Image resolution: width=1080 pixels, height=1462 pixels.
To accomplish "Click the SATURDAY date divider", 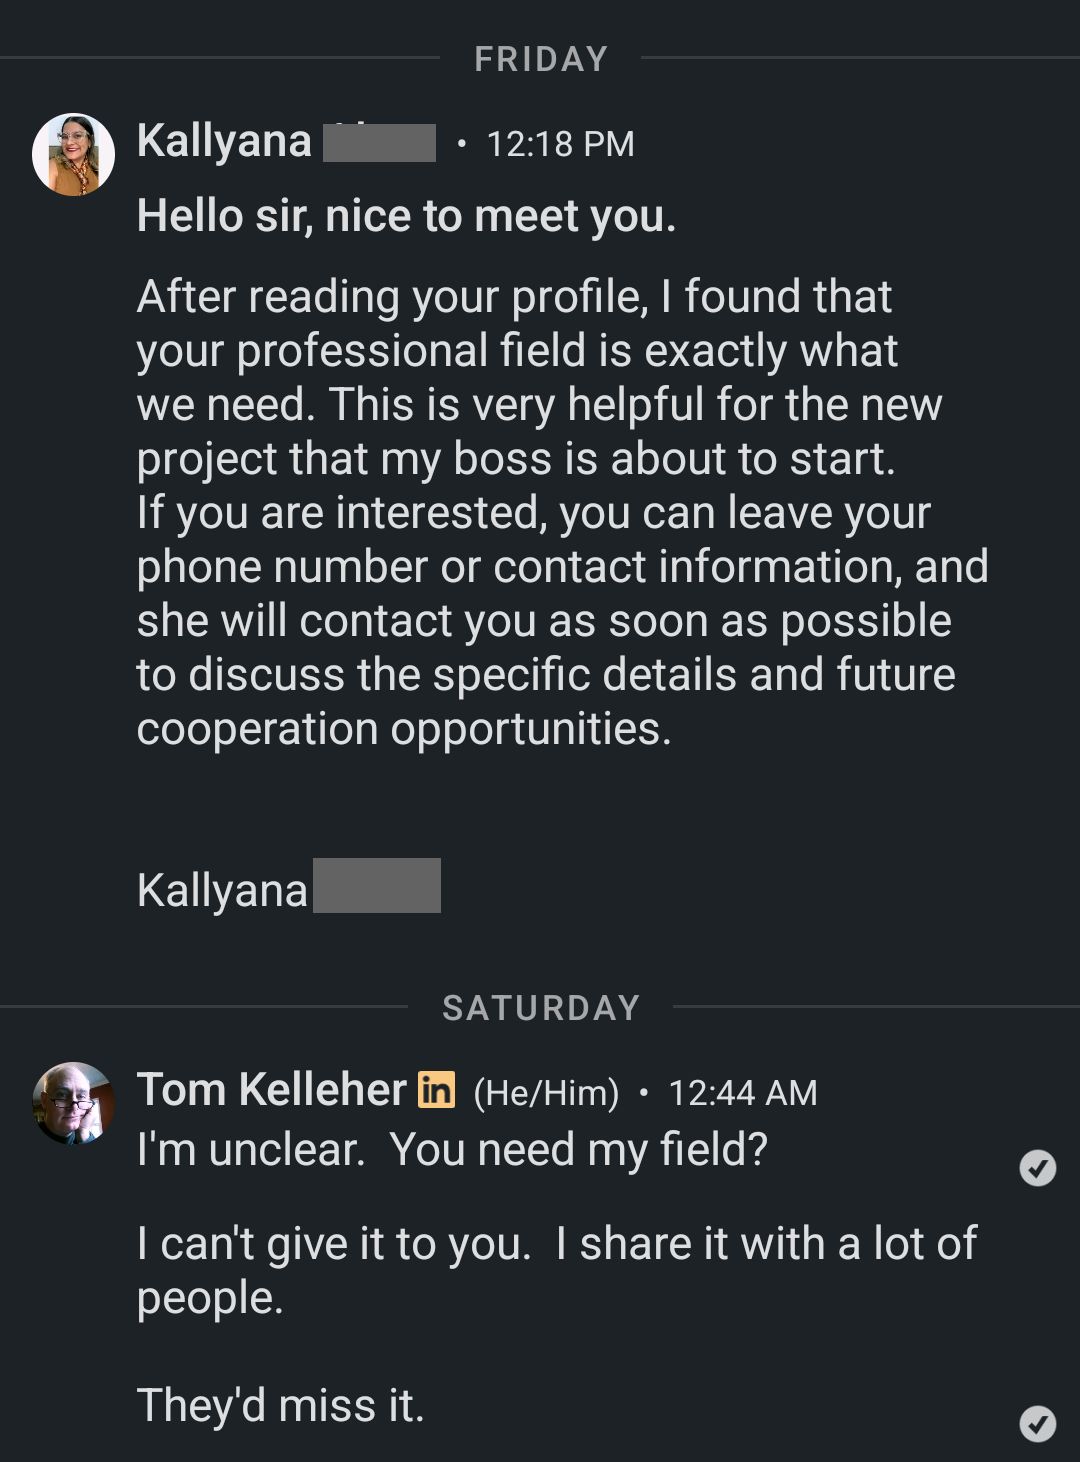I will (x=540, y=1008).
